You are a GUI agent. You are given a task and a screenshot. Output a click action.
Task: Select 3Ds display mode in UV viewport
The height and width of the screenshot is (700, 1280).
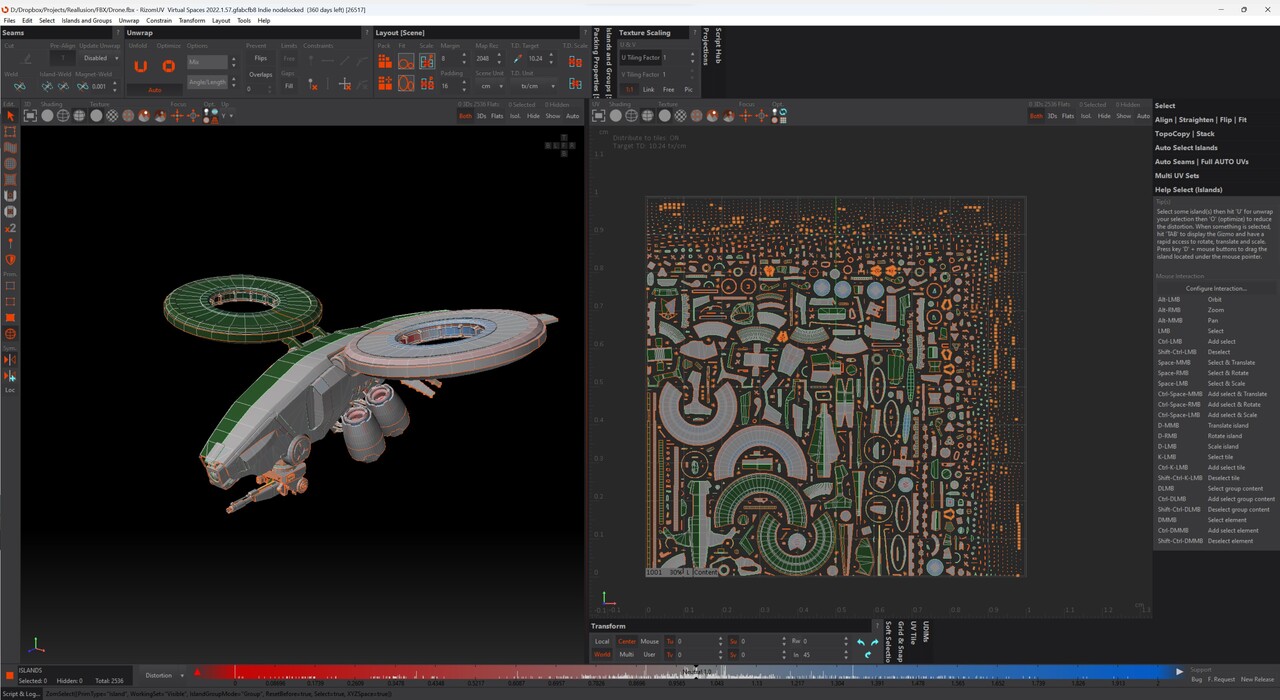coord(1051,116)
